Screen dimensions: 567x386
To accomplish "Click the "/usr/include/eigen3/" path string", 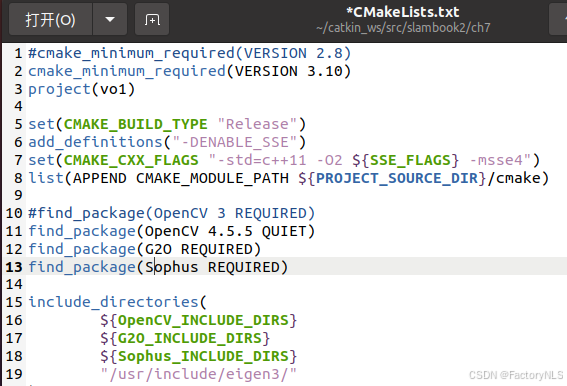I will tap(199, 374).
